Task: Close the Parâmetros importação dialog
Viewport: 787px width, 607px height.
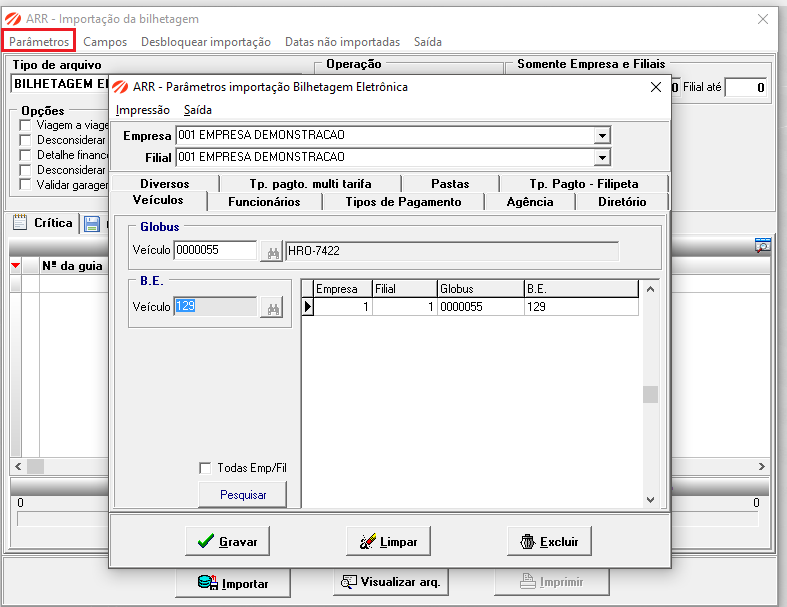Action: point(655,87)
